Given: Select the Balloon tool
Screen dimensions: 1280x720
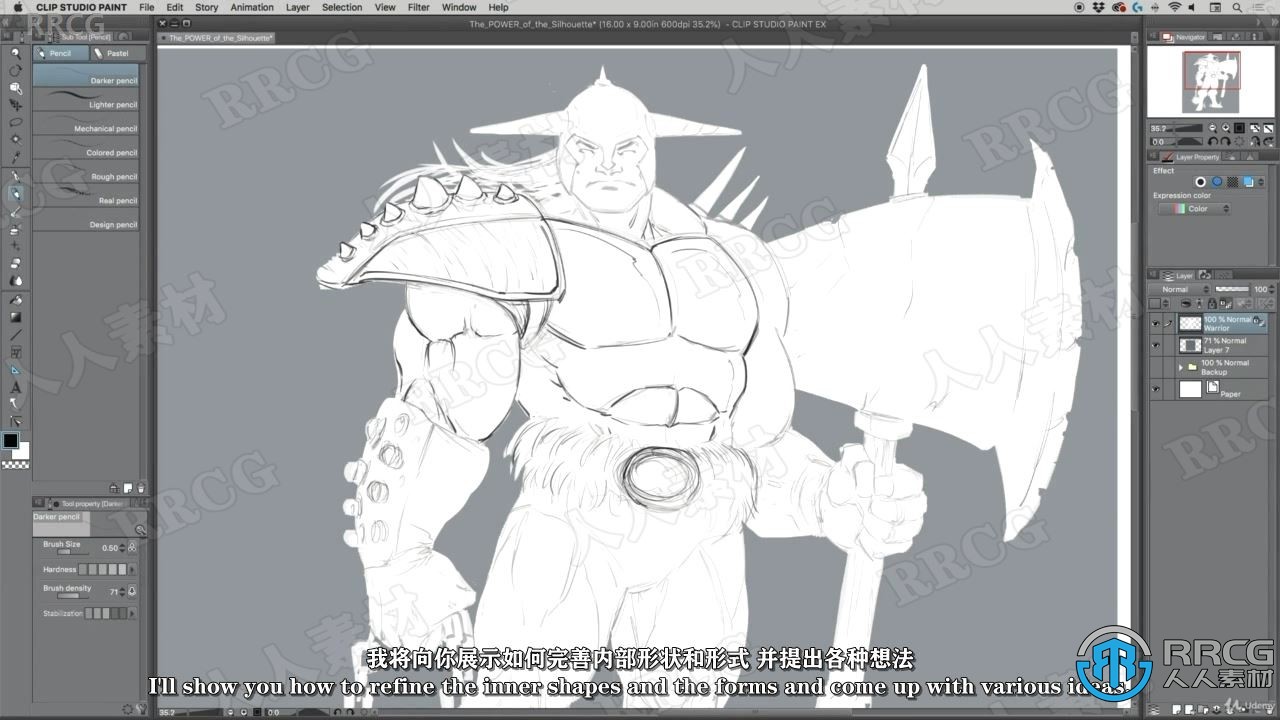Looking at the screenshot, I should tap(16, 404).
